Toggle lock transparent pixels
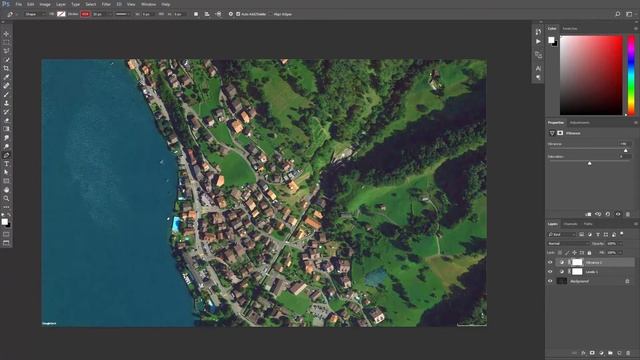 560,253
